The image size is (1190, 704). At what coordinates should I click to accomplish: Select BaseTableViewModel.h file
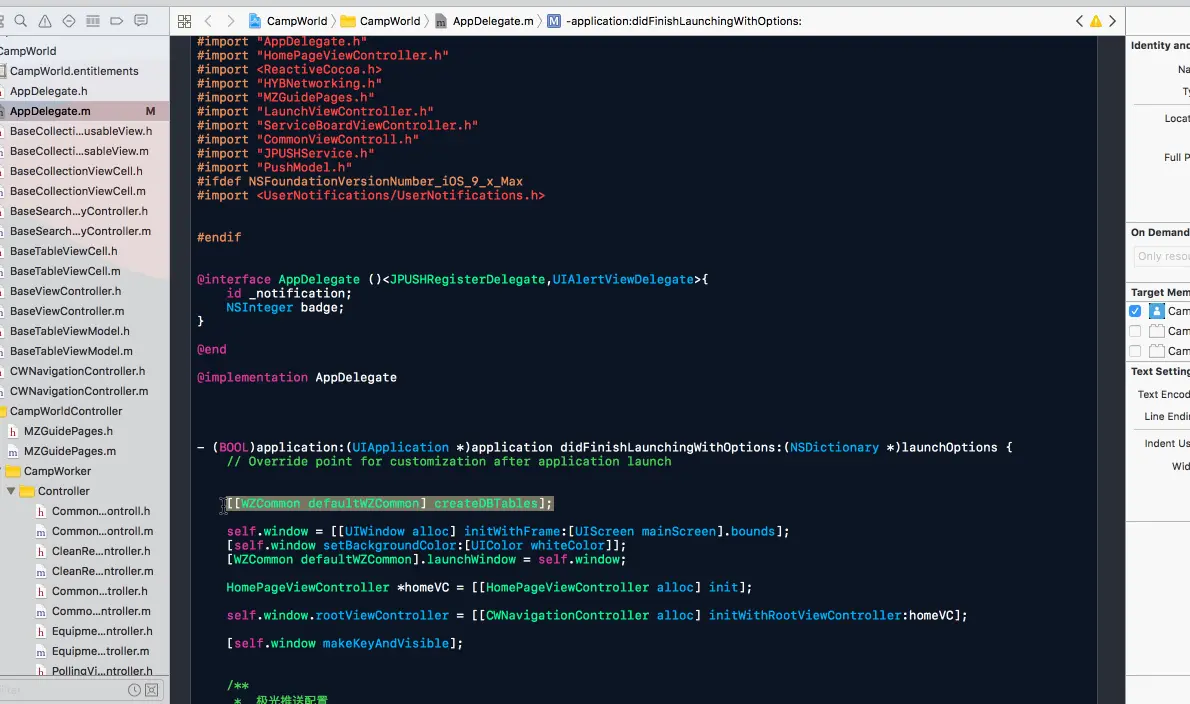coord(70,331)
